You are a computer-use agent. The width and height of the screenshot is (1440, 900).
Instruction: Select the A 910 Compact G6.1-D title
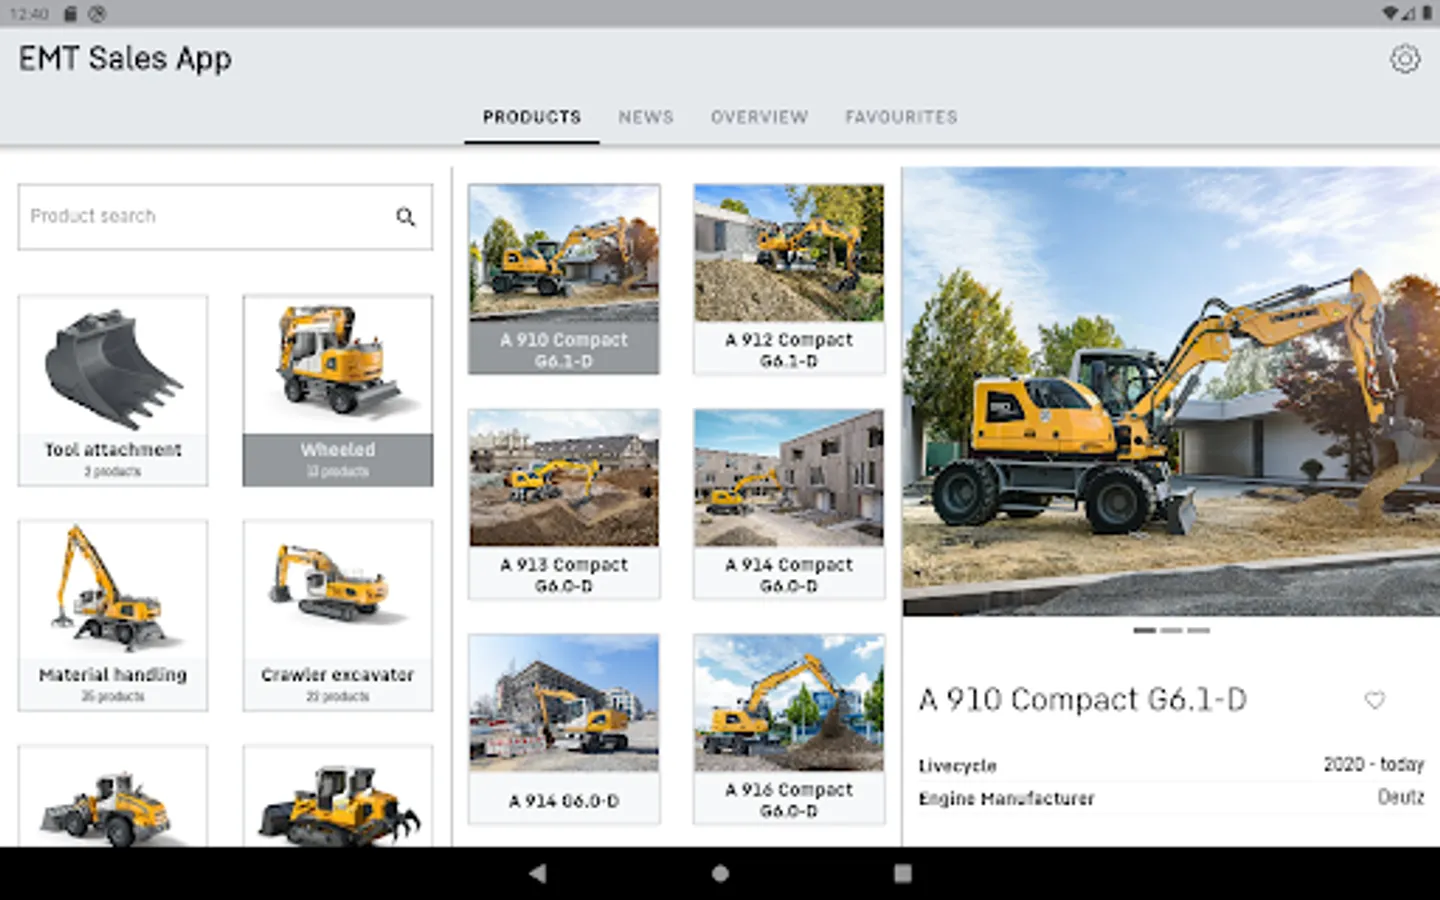[x=1083, y=699]
